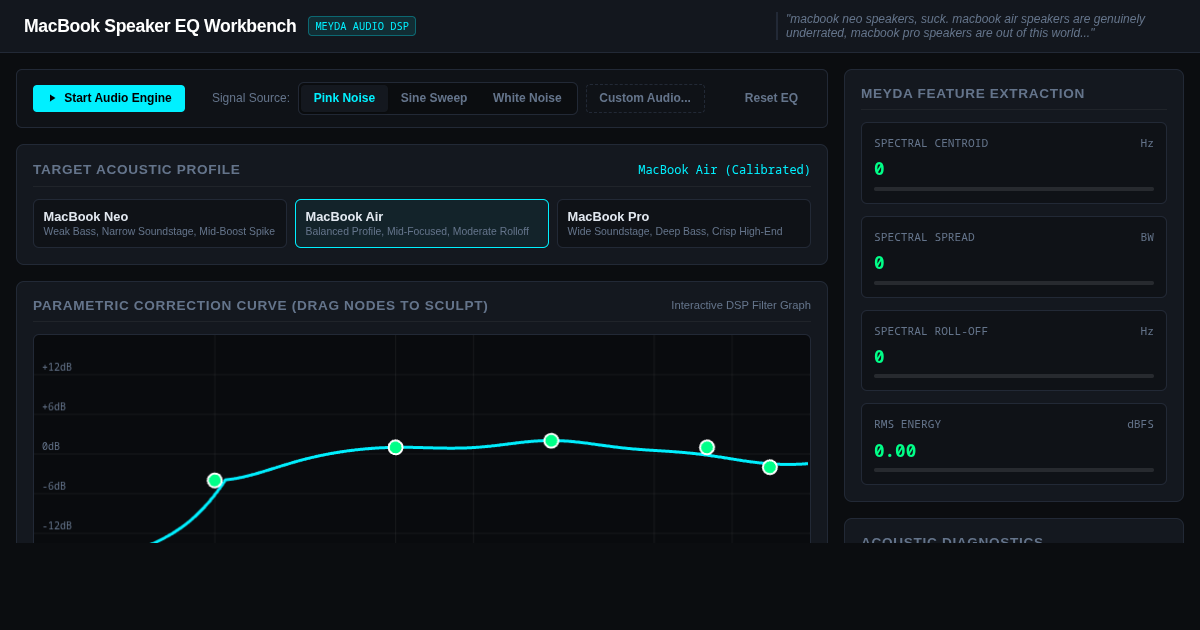Click the first EQ node near -6dB

coord(215,480)
